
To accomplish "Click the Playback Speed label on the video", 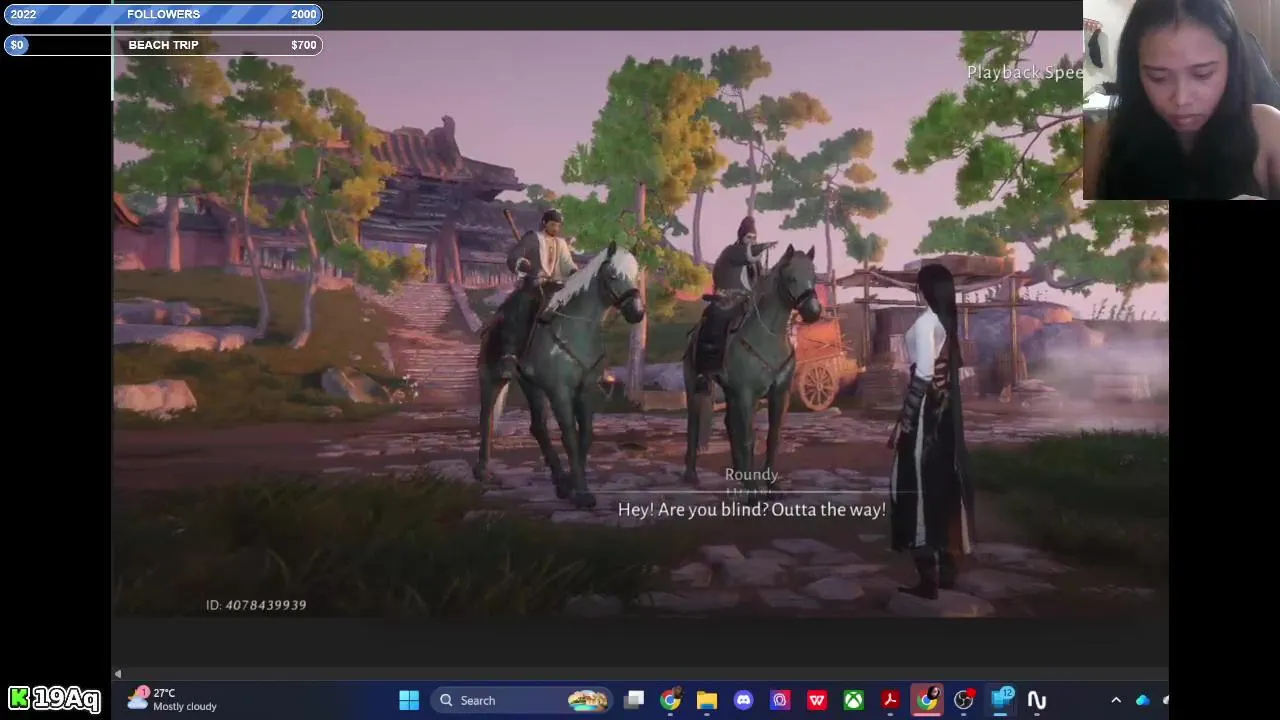I will [1025, 72].
